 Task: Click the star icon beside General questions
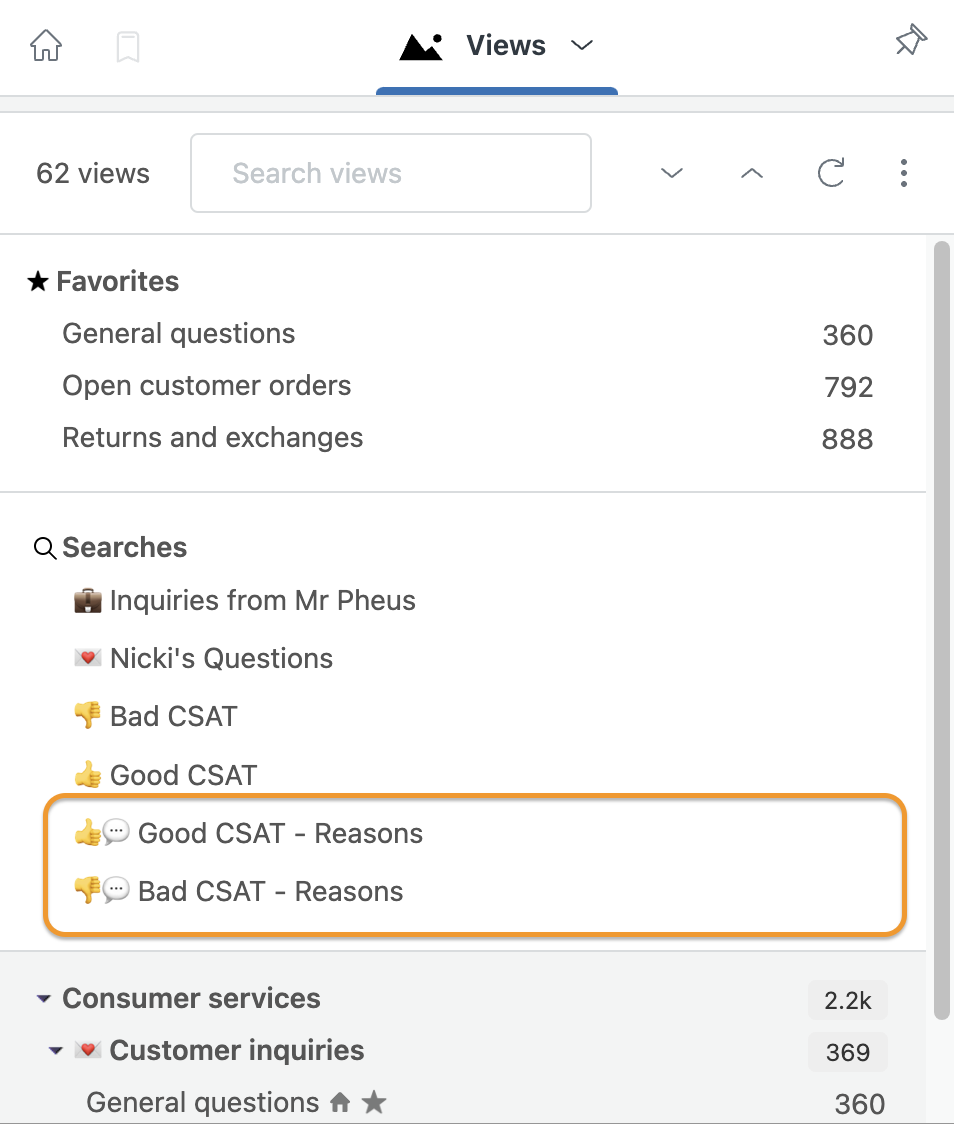[x=373, y=1102]
